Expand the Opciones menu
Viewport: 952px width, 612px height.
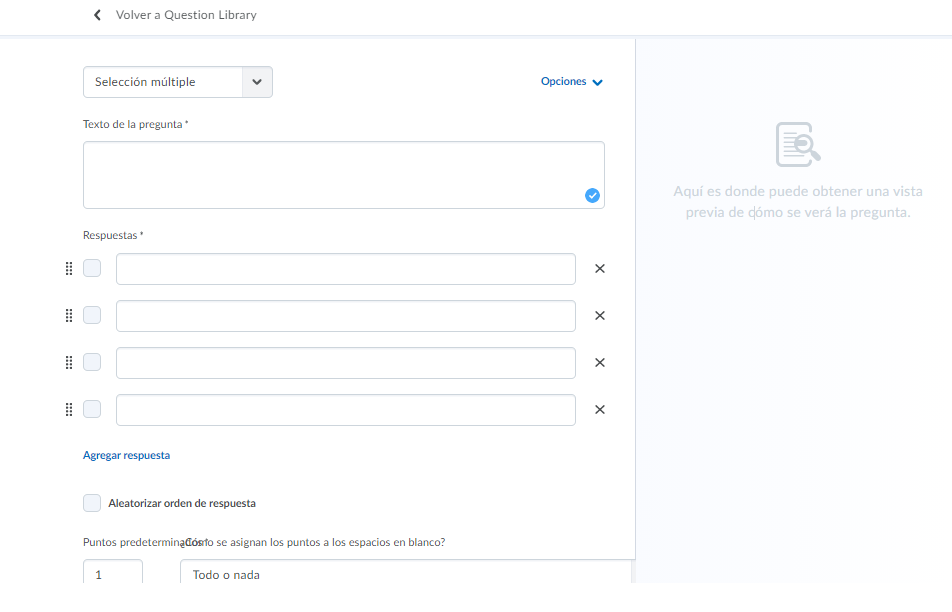pyautogui.click(x=572, y=82)
